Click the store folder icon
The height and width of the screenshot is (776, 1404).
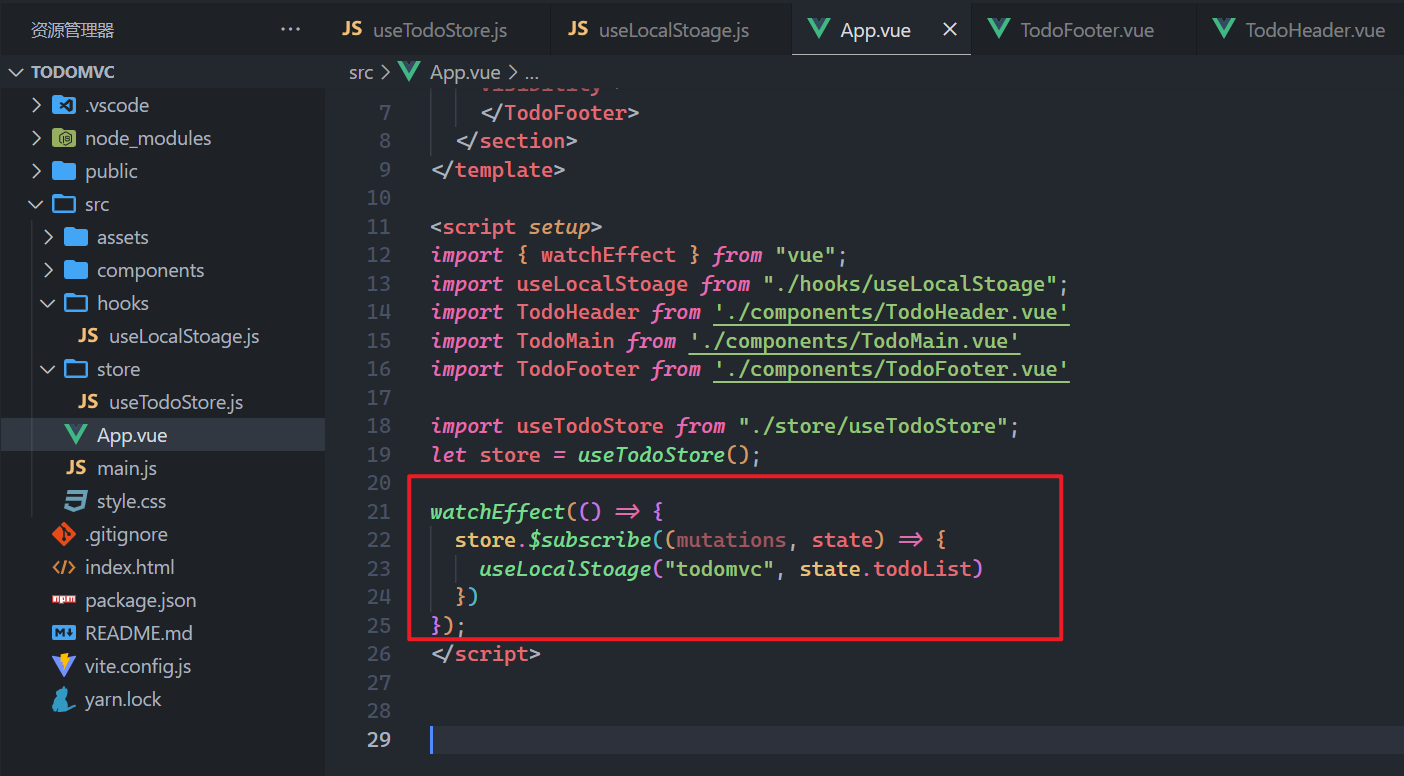pyautogui.click(x=76, y=370)
